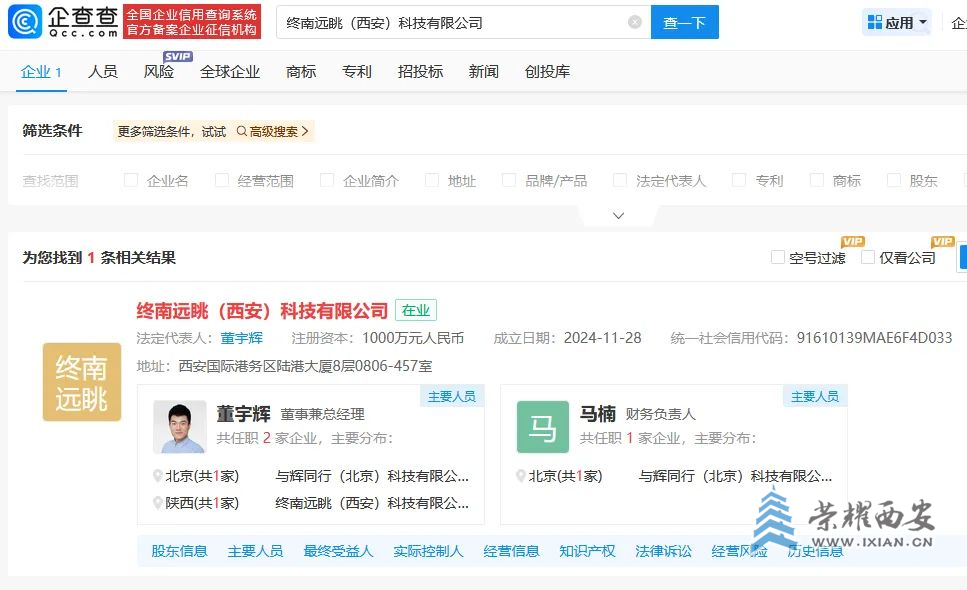Open the Qcc.com logo homepage
The image size is (967, 590).
[62, 22]
